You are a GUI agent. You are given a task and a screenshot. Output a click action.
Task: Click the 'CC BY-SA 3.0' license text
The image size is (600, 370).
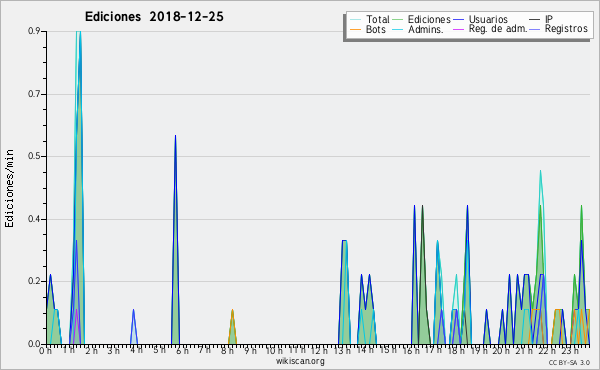(569, 363)
